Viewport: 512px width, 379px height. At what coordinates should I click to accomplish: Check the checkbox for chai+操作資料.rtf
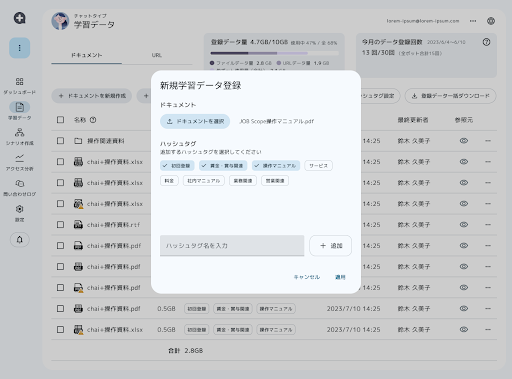60,225
